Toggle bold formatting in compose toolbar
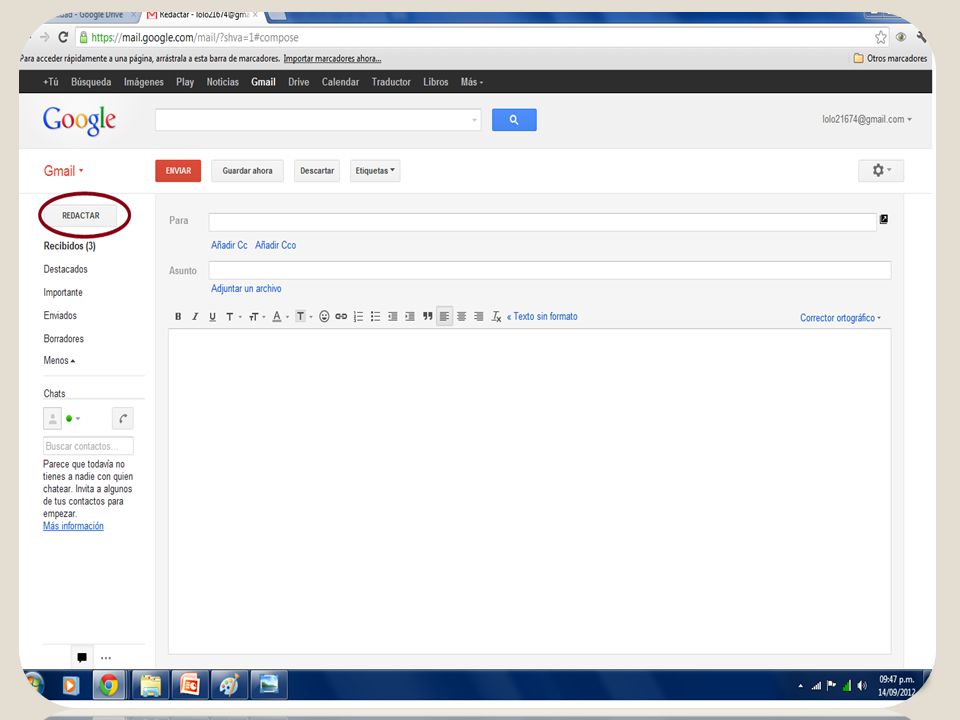Viewport: 960px width, 720px height. (x=178, y=317)
